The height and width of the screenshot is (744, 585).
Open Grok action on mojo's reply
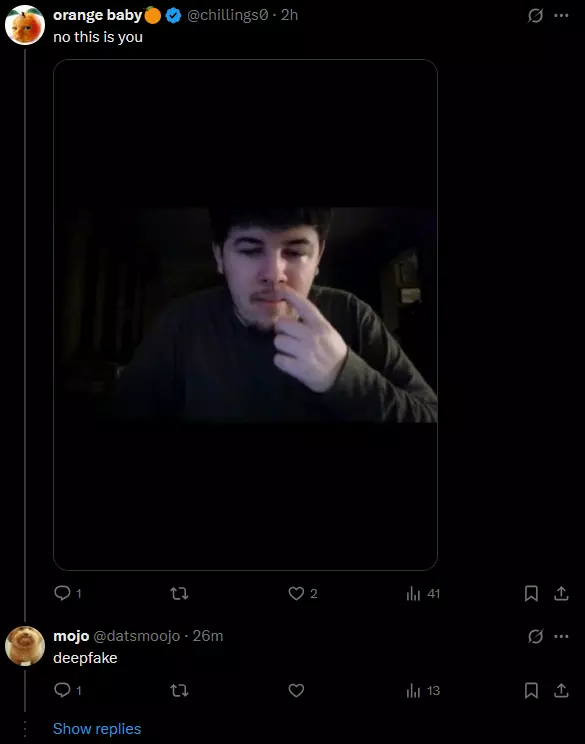[x=535, y=636]
